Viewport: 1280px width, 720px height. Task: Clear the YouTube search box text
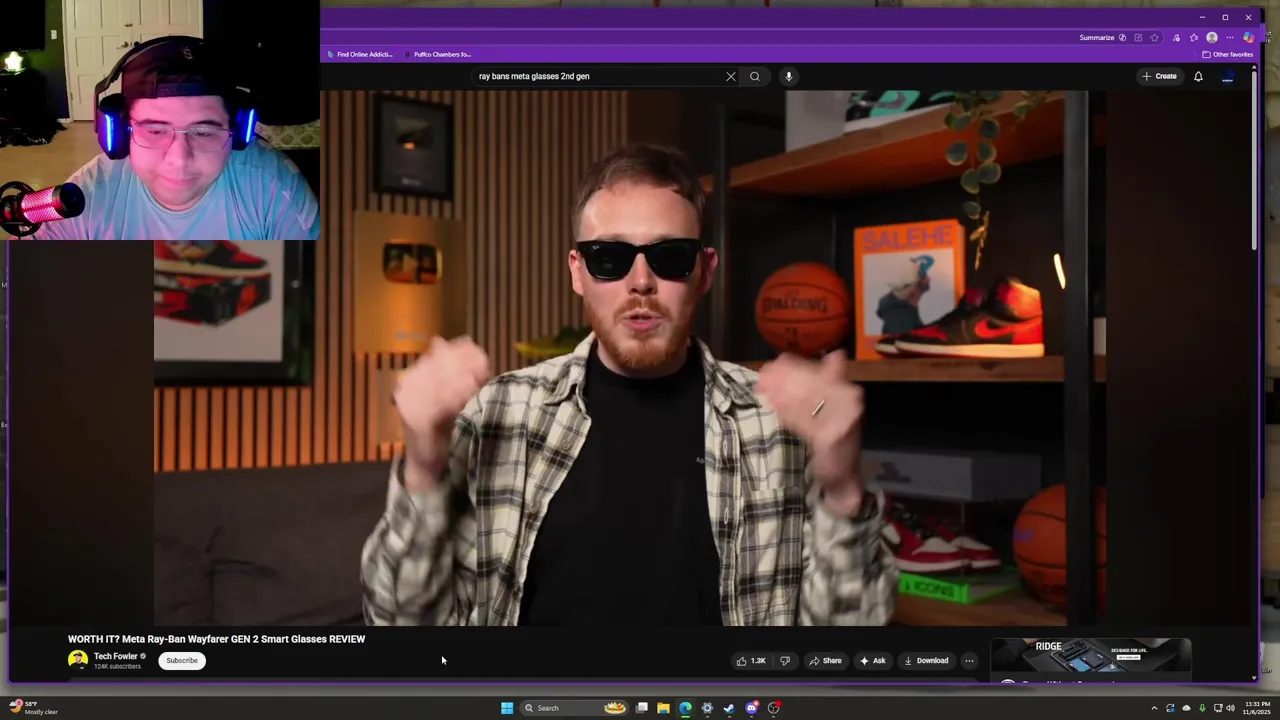(x=731, y=76)
